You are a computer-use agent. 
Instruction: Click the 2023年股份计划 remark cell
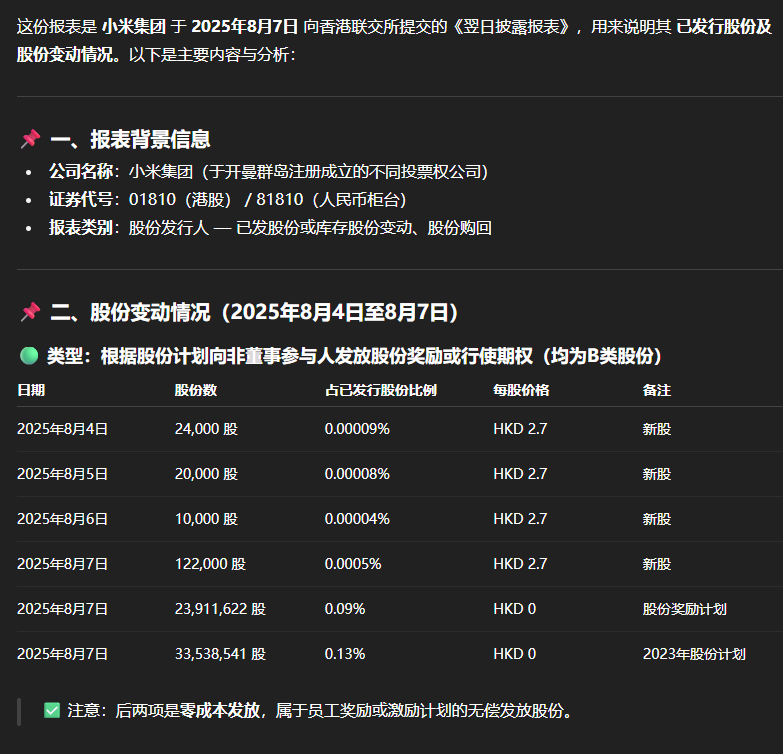click(694, 654)
